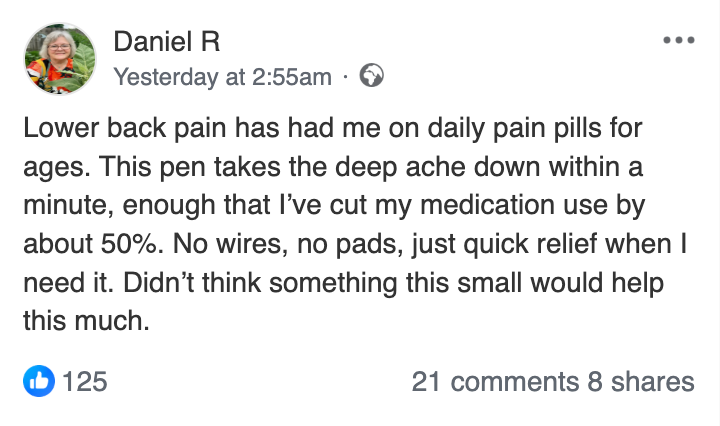Screen dimensions: 720x426
Task: Open the three-dot post options menu
Action: pos(678,41)
